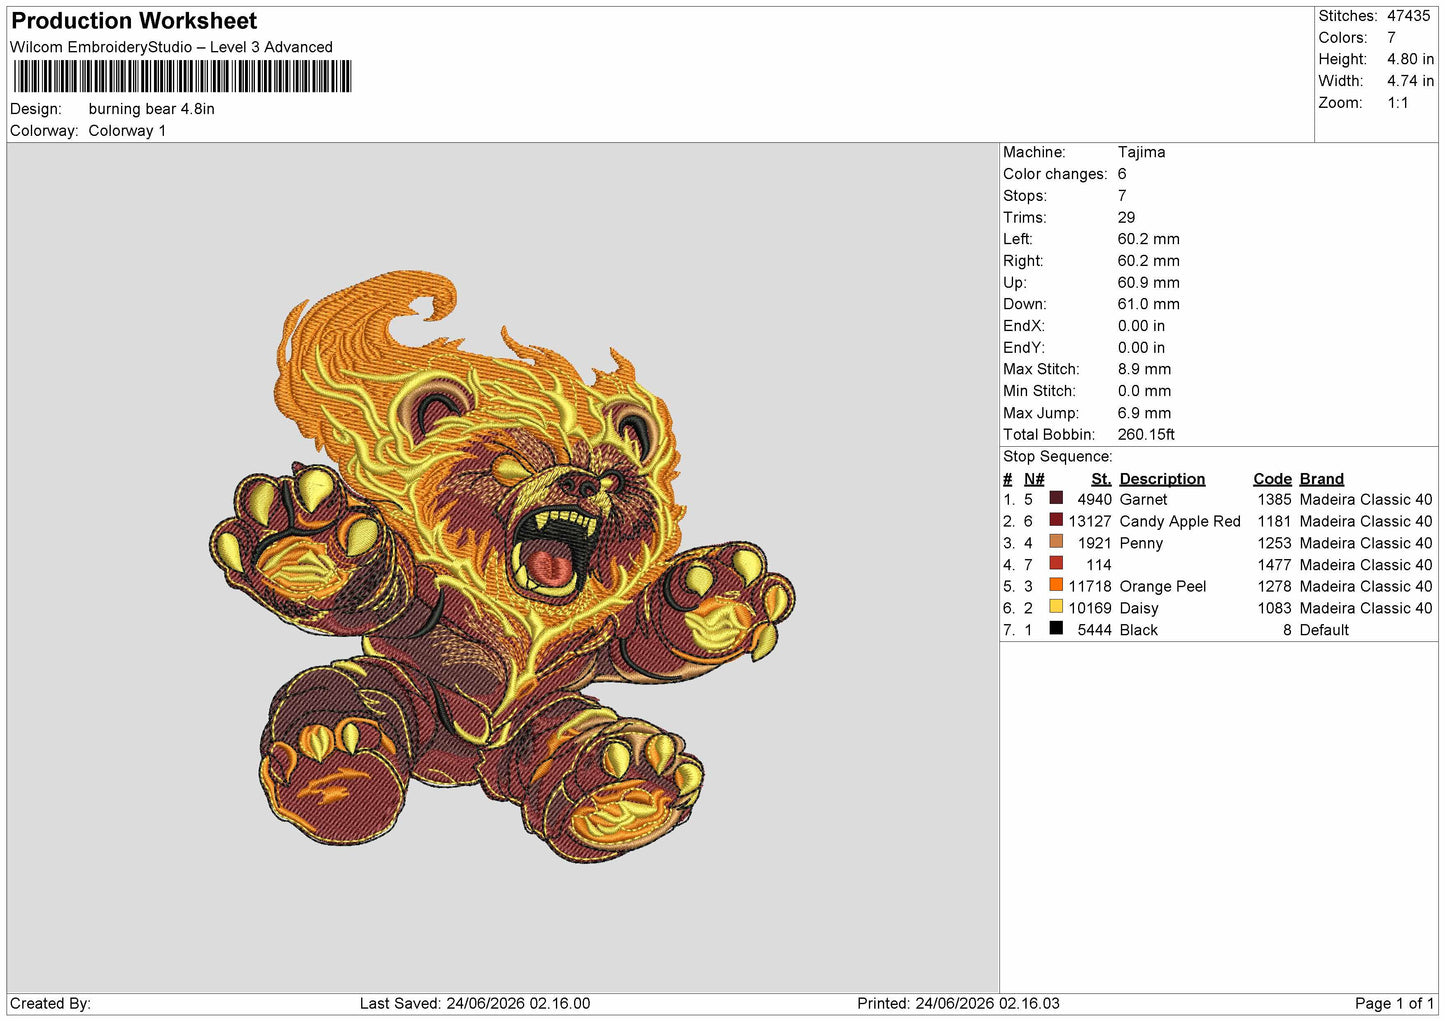Click the Daisy color swatch
This screenshot has height=1021, width=1445.
(1056, 607)
